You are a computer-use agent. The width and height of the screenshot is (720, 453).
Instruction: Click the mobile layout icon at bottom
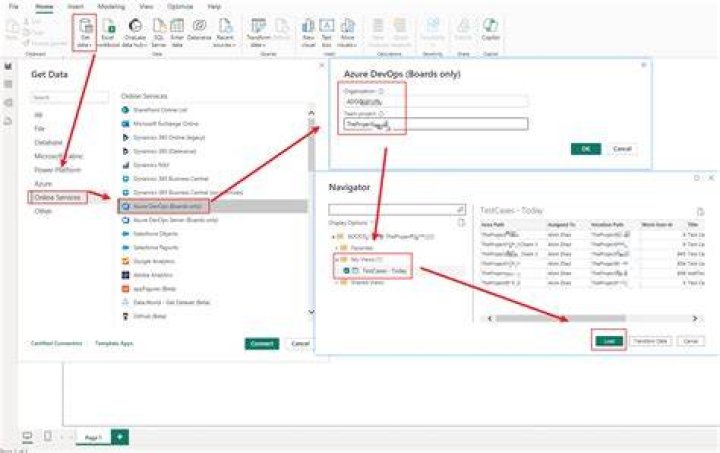pos(48,436)
